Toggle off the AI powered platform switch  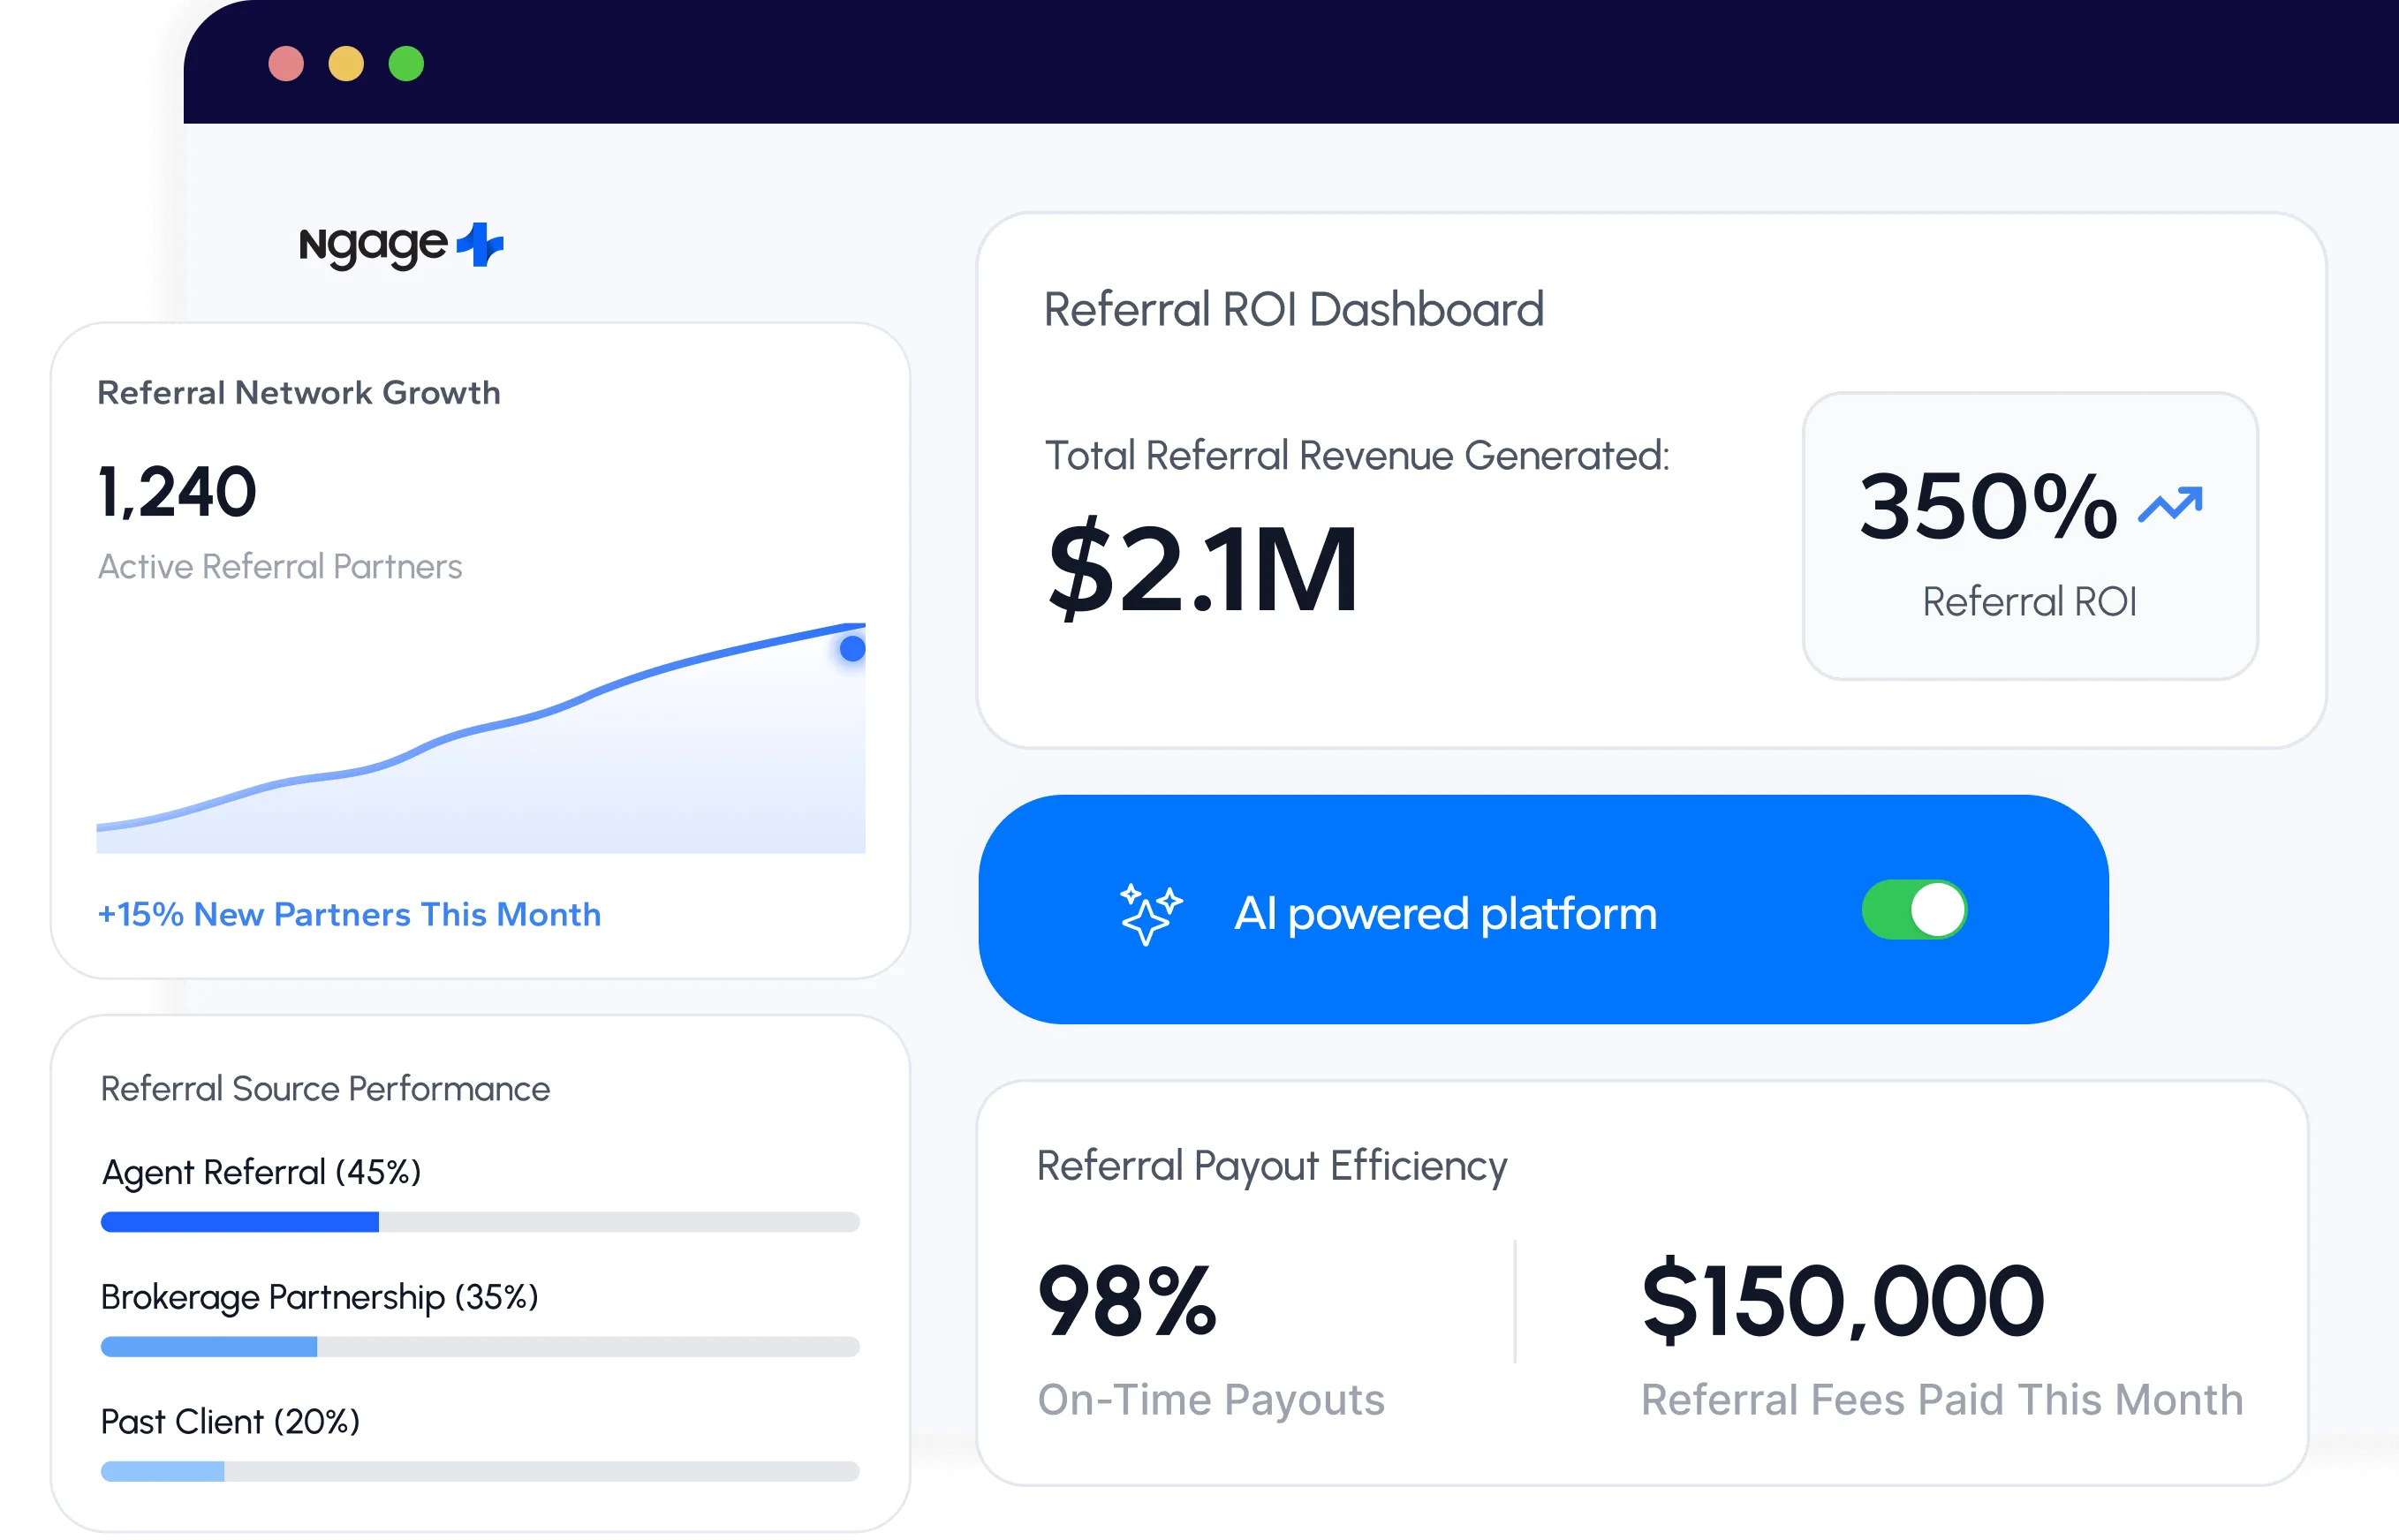(x=1914, y=910)
